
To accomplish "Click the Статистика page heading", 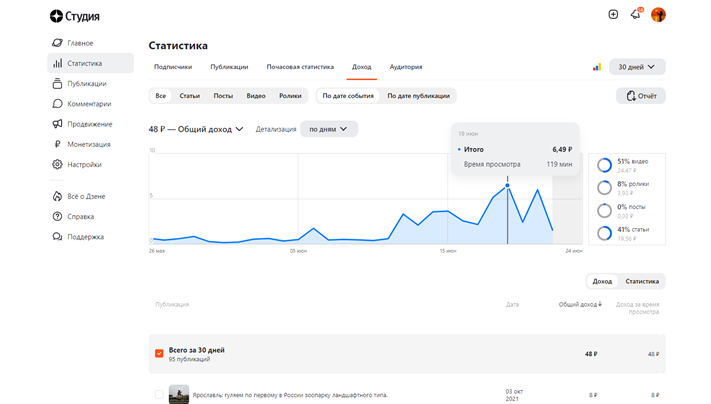I will coord(178,46).
